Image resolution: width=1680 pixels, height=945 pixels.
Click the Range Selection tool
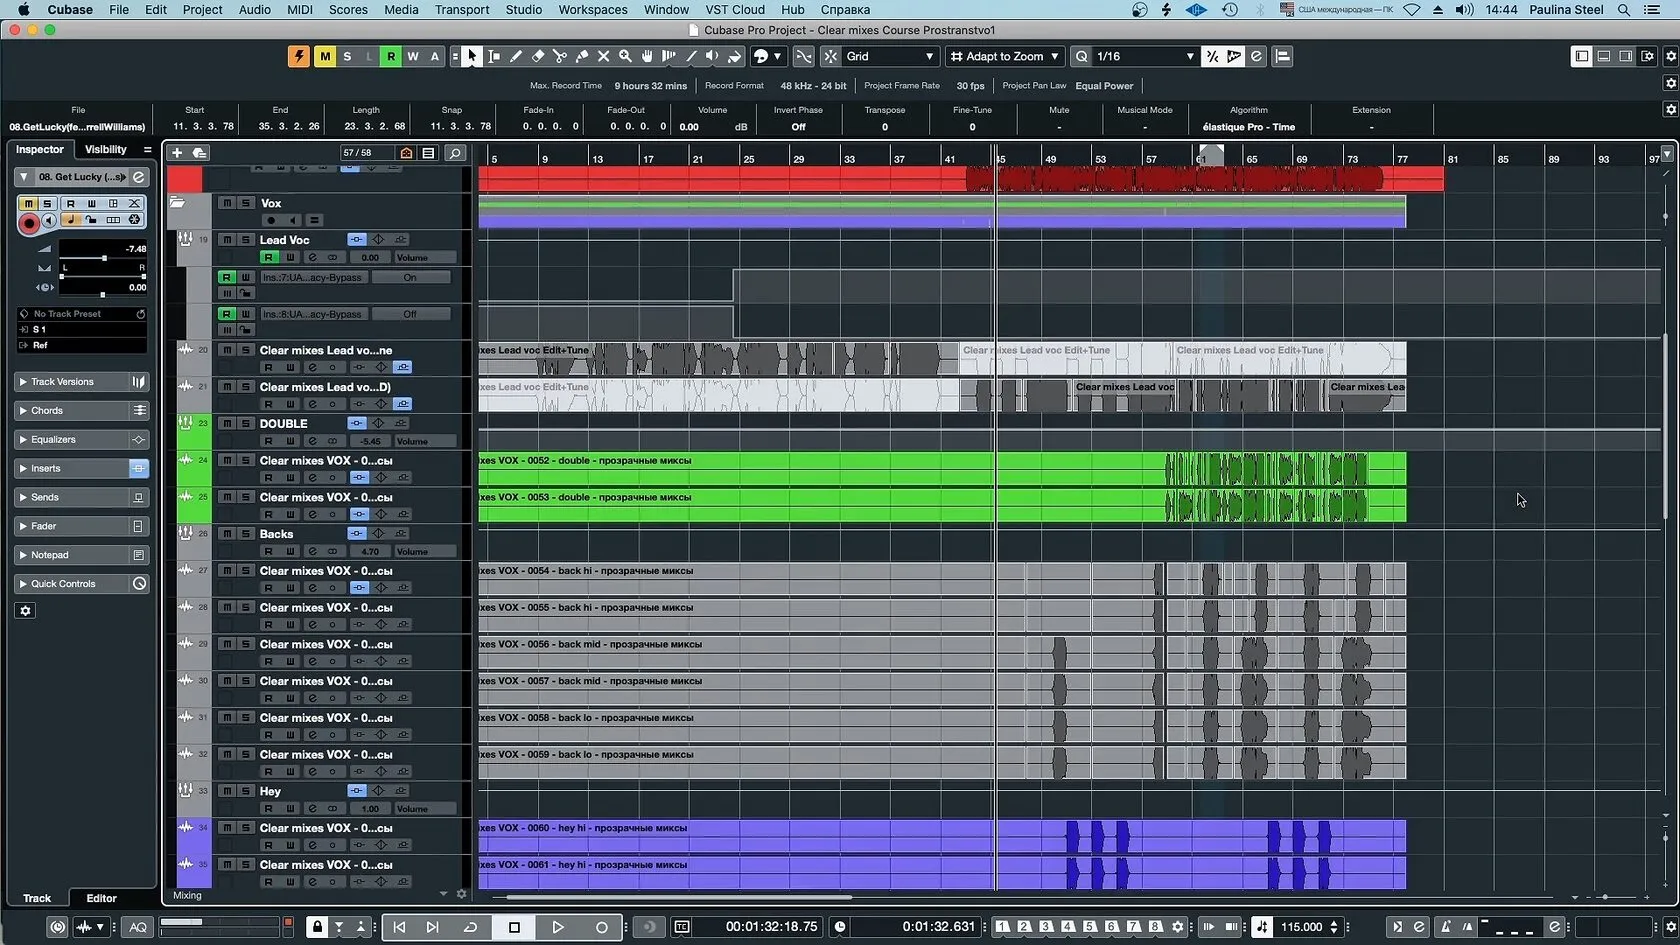coord(493,57)
